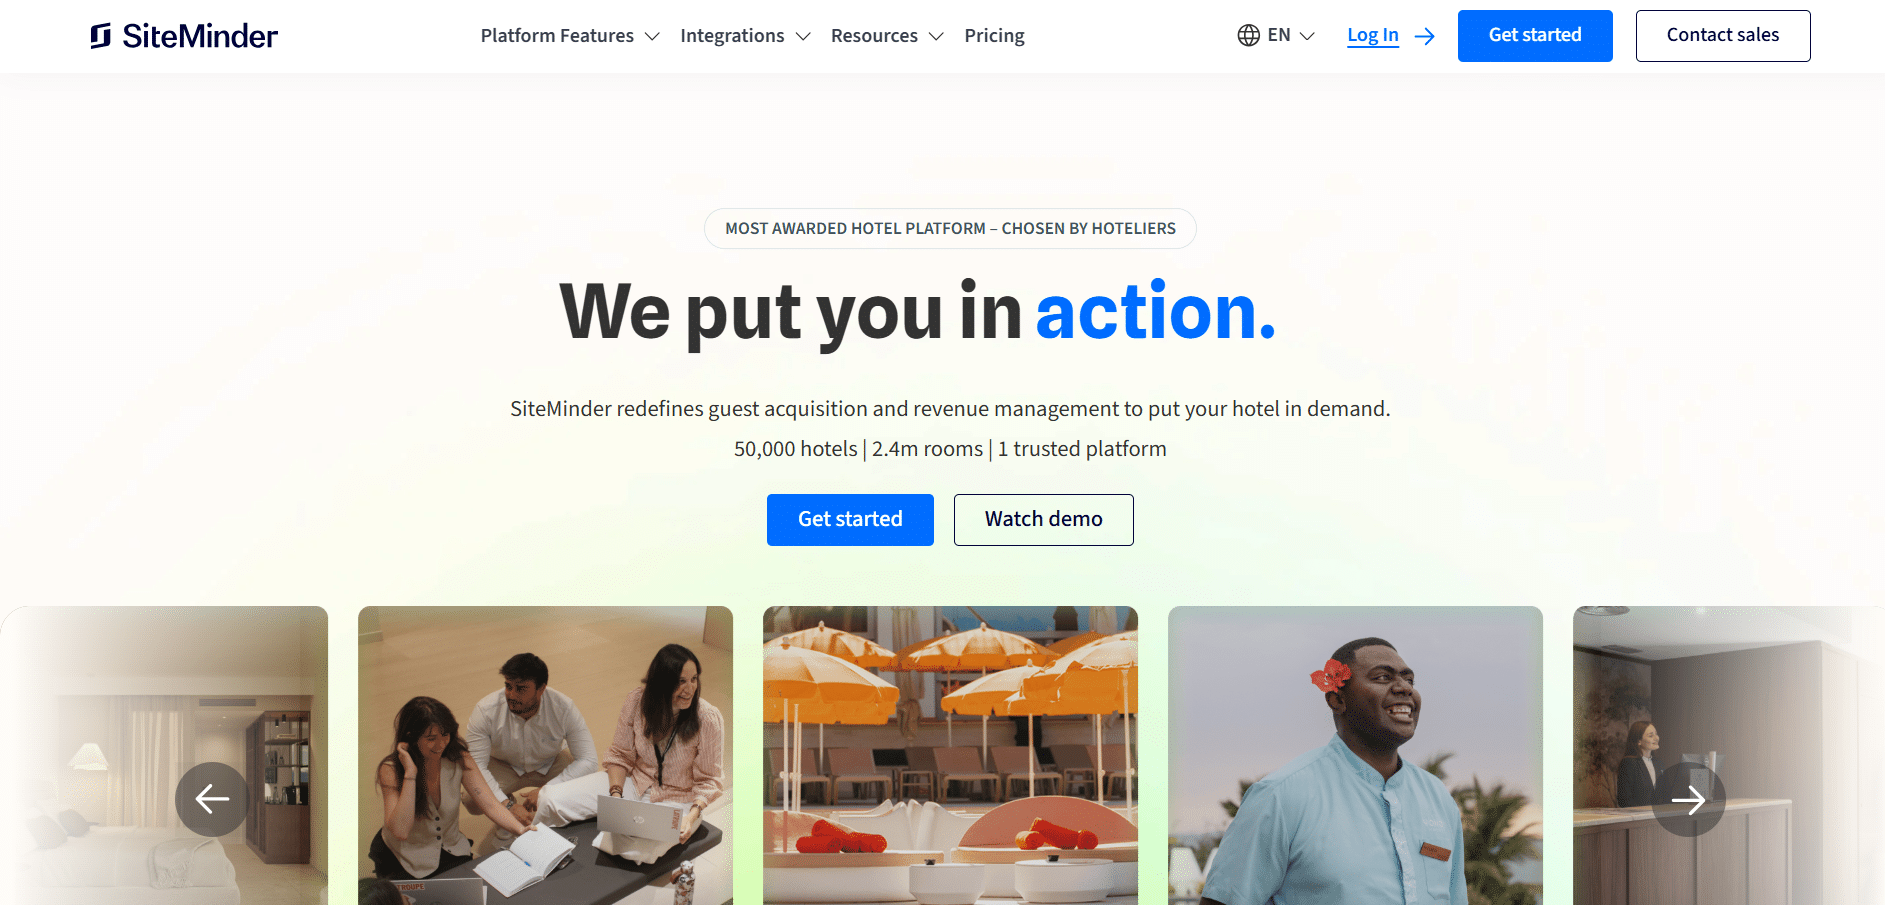Click the globe language icon
Screen dimensions: 1885x905
[x=1248, y=36]
